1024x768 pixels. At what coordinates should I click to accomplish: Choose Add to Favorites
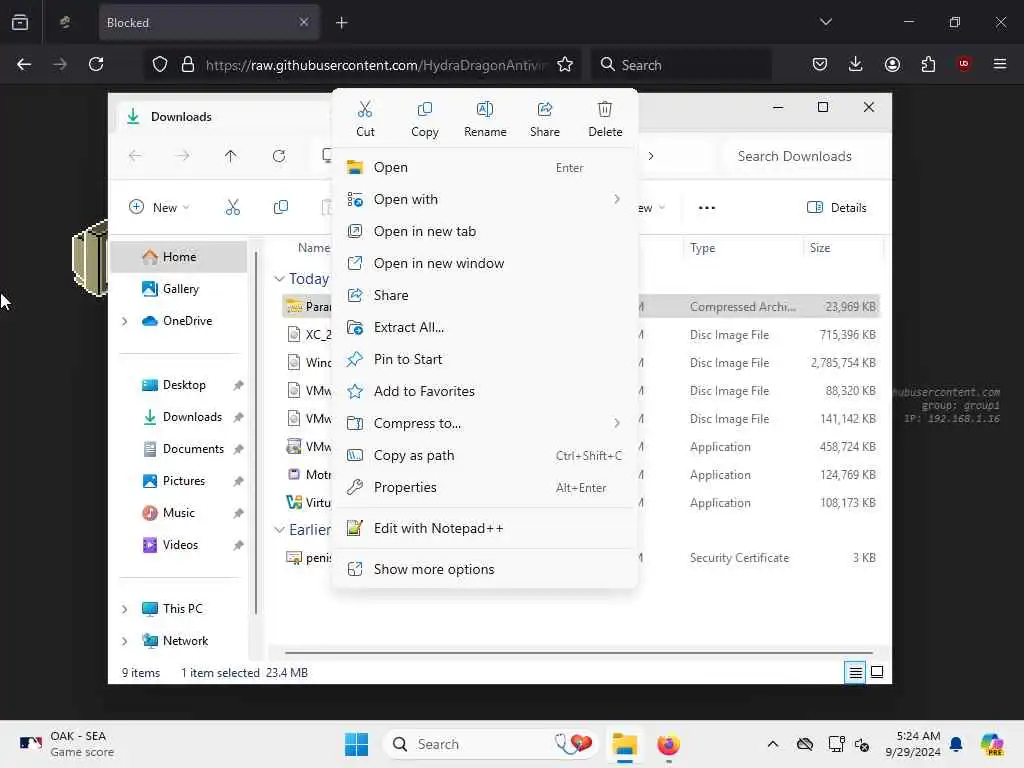pyautogui.click(x=485, y=391)
